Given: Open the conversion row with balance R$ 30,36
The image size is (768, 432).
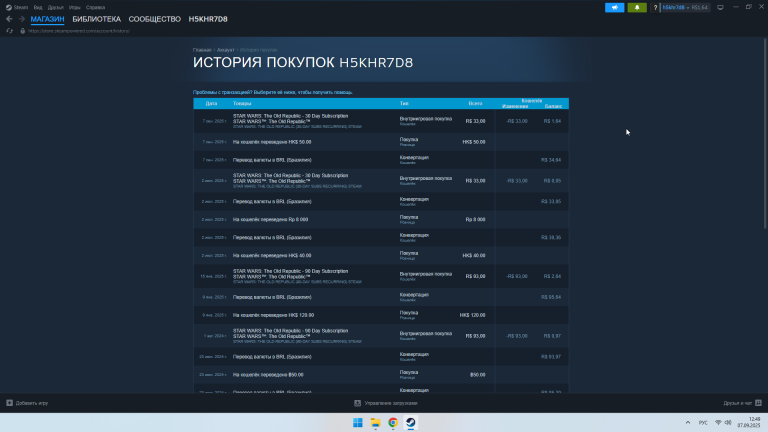Looking at the screenshot, I should click(381, 238).
